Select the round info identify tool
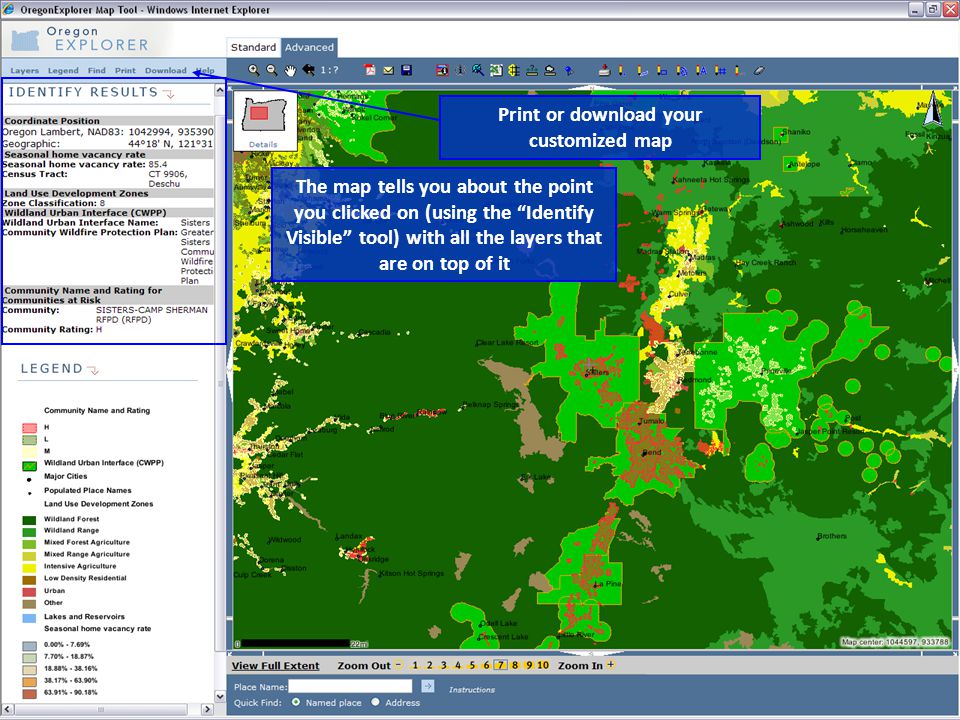Image resolution: width=960 pixels, height=720 pixels. click(460, 70)
